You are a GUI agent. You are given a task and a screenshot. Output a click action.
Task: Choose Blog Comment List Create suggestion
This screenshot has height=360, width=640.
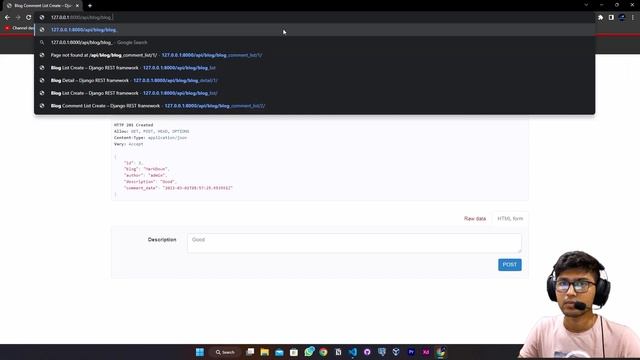[x=314, y=106]
